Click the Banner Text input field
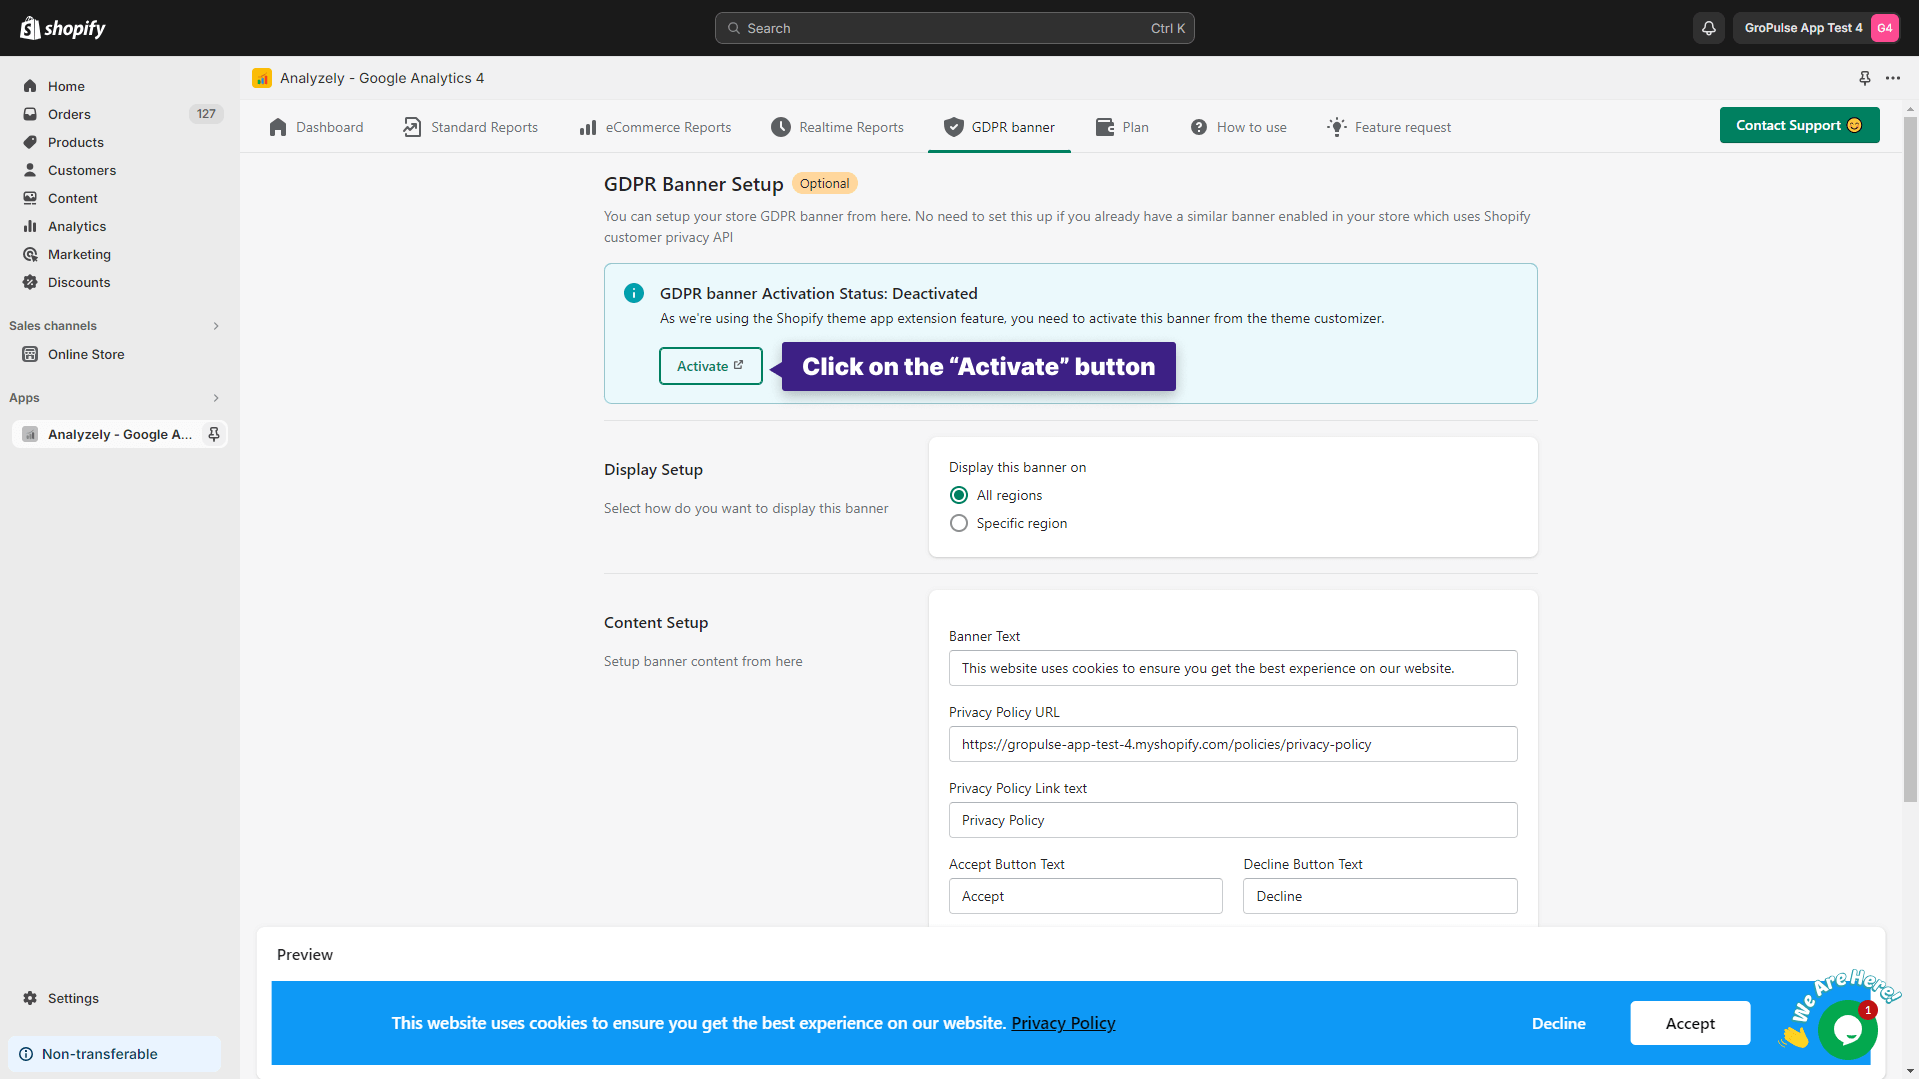The image size is (1919, 1079). point(1232,668)
